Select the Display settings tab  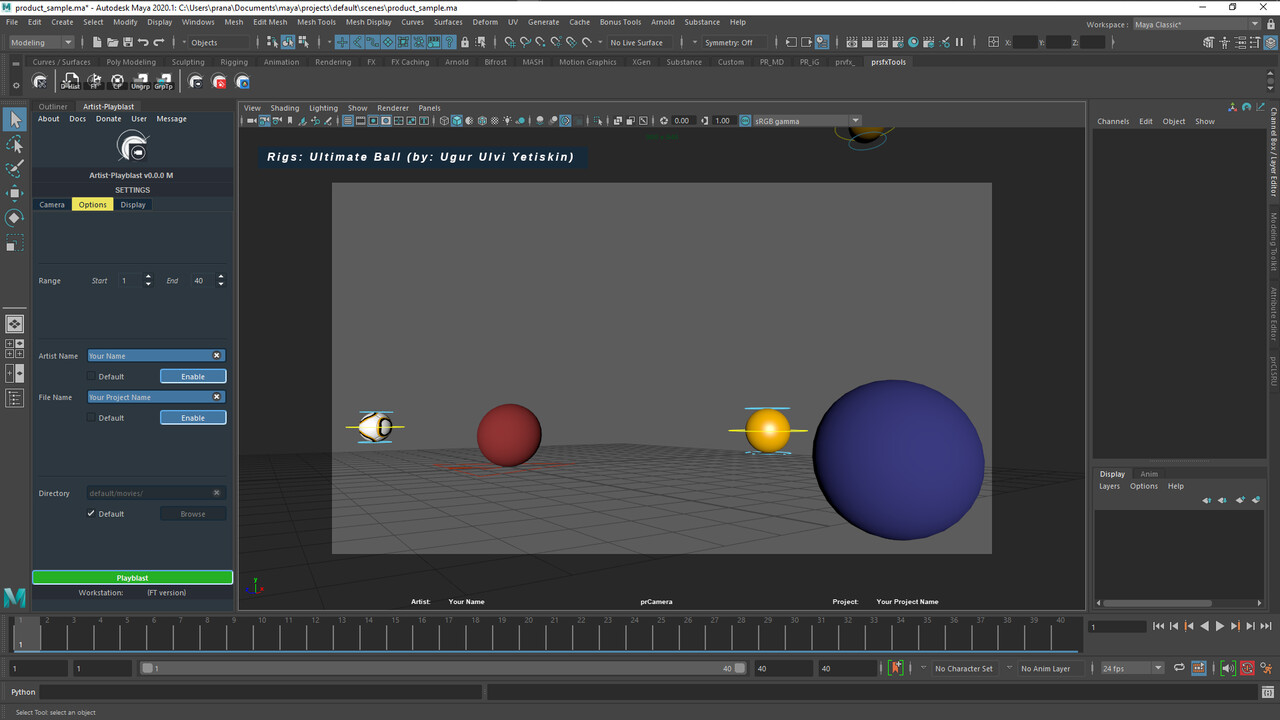point(133,204)
